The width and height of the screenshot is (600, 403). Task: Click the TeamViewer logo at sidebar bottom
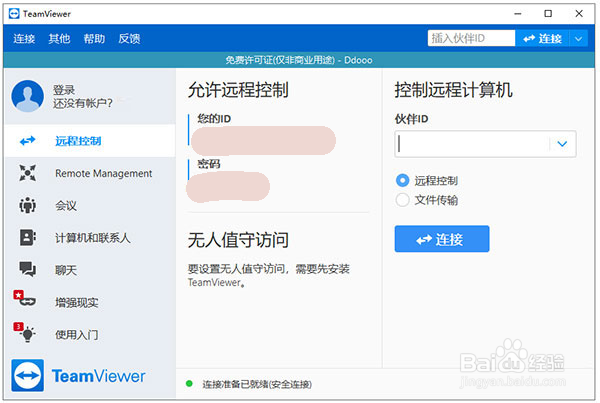click(x=78, y=375)
